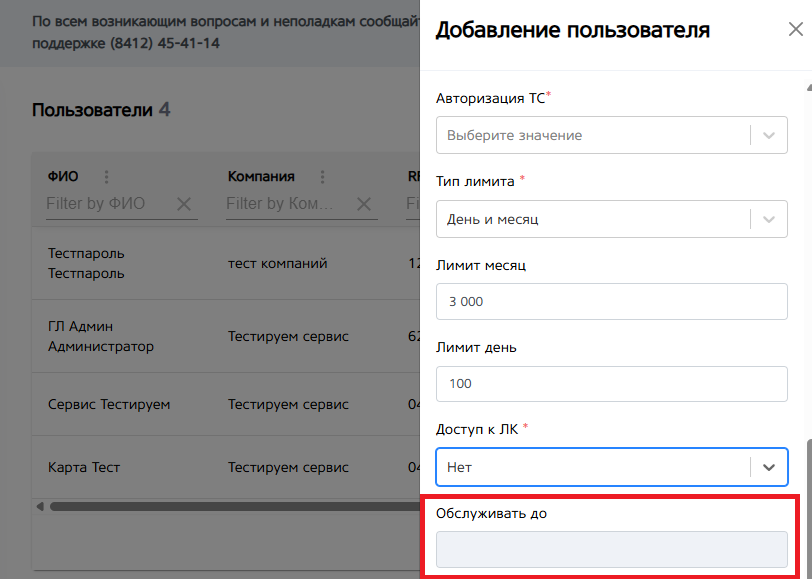The width and height of the screenshot is (812, 579).
Task: Click the Filter by ФИО input
Action: [x=109, y=204]
